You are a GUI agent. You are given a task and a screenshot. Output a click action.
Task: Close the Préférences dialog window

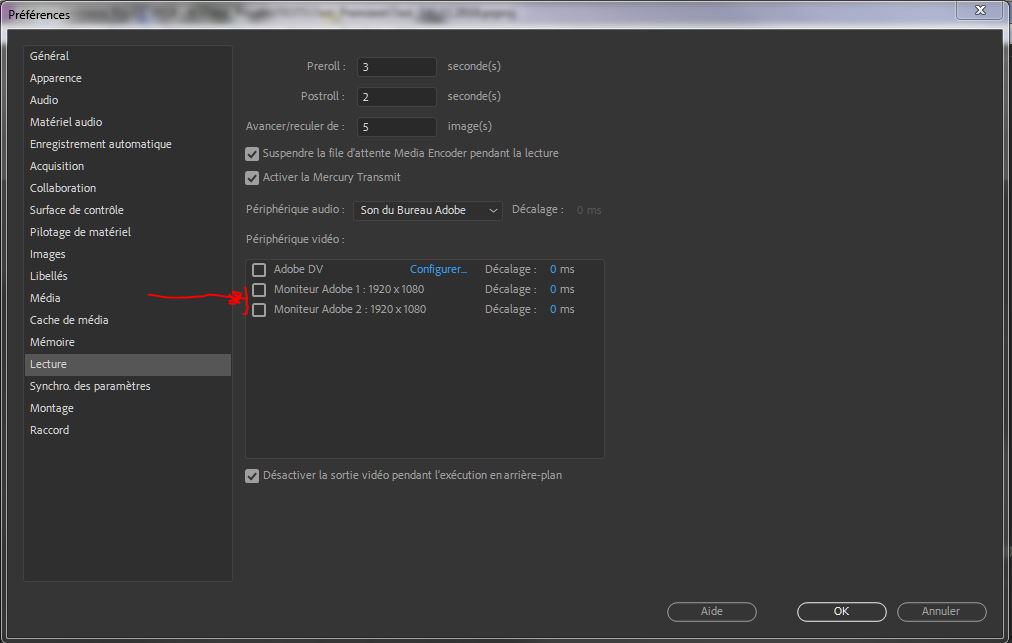pyautogui.click(x=980, y=10)
